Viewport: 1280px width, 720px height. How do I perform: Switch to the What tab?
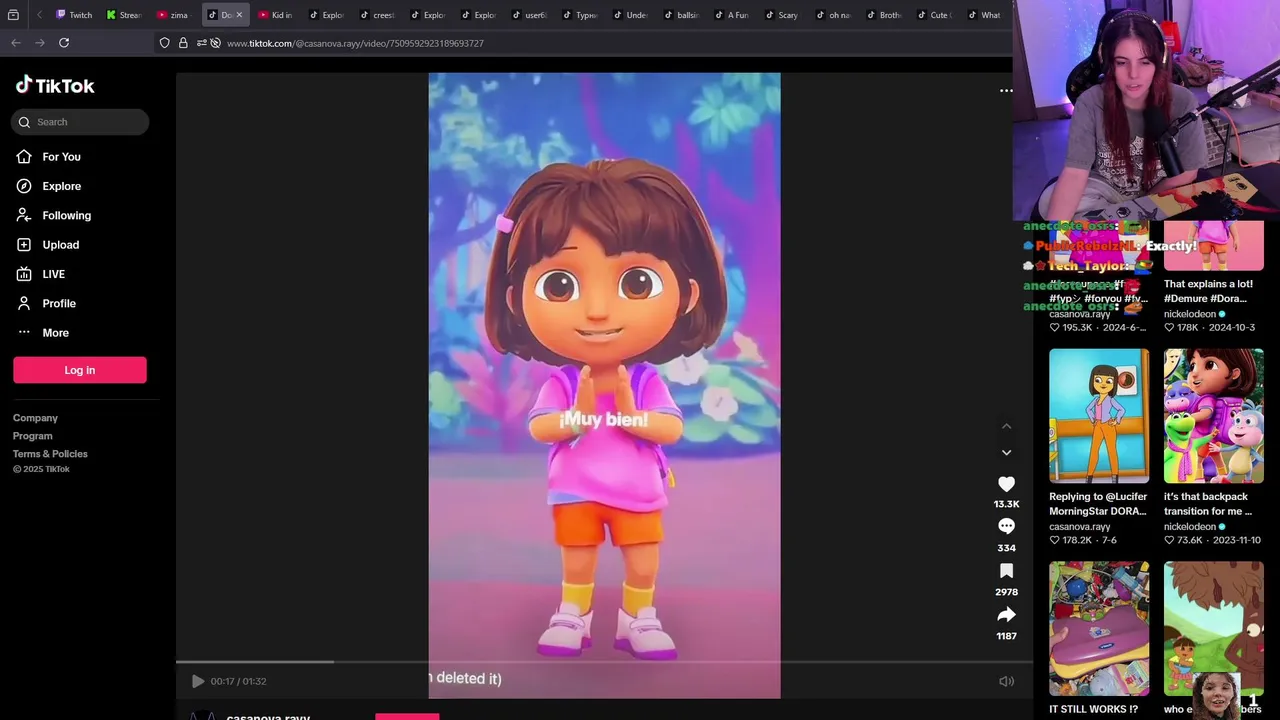point(984,15)
